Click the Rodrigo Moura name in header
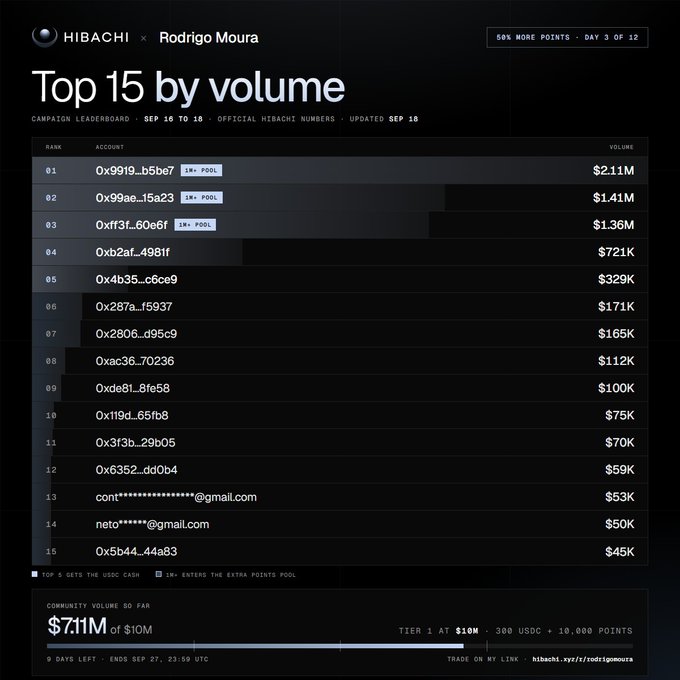Image resolution: width=680 pixels, height=680 pixels. [x=209, y=38]
